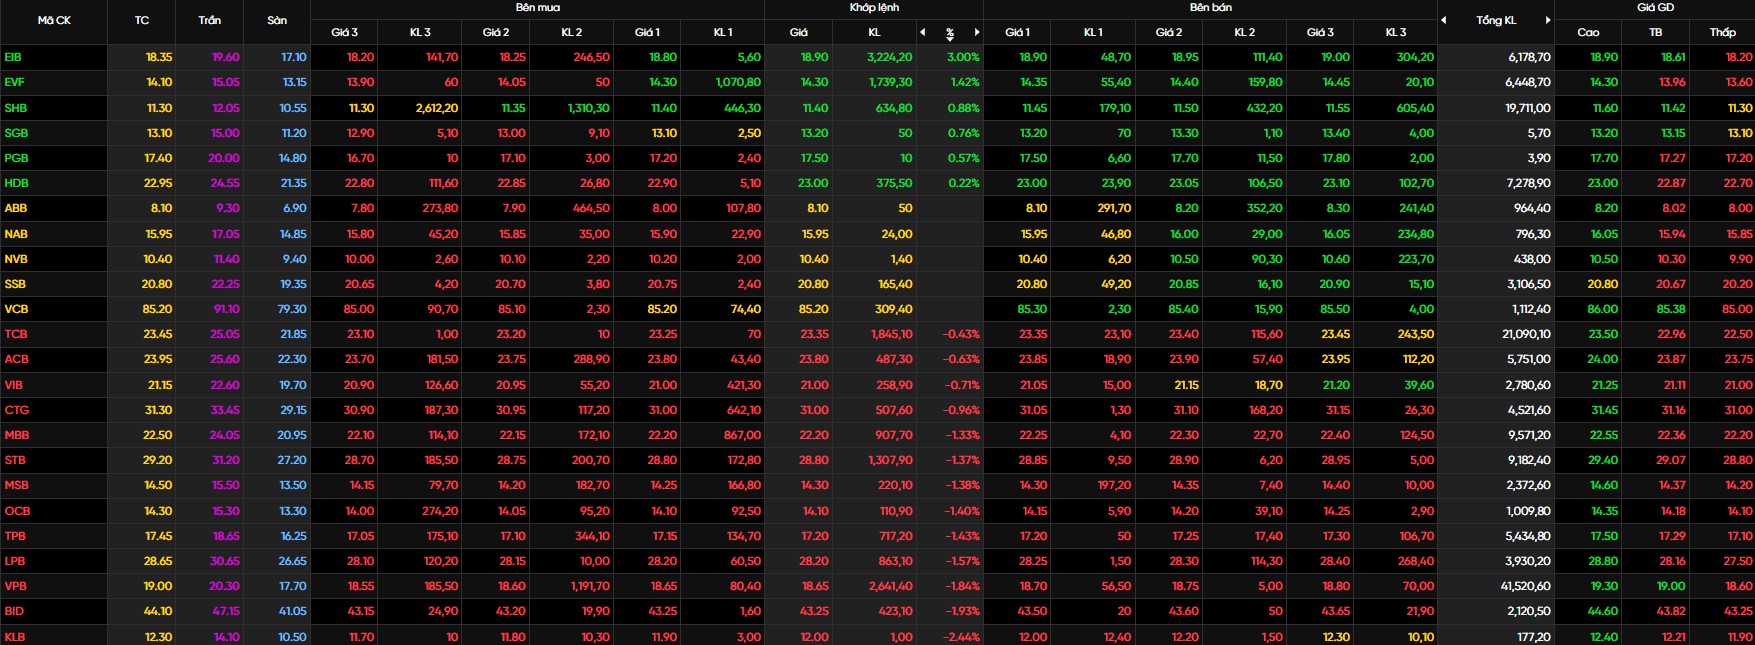Open the SSB stock symbol
The image size is (1755, 645).
point(15,284)
